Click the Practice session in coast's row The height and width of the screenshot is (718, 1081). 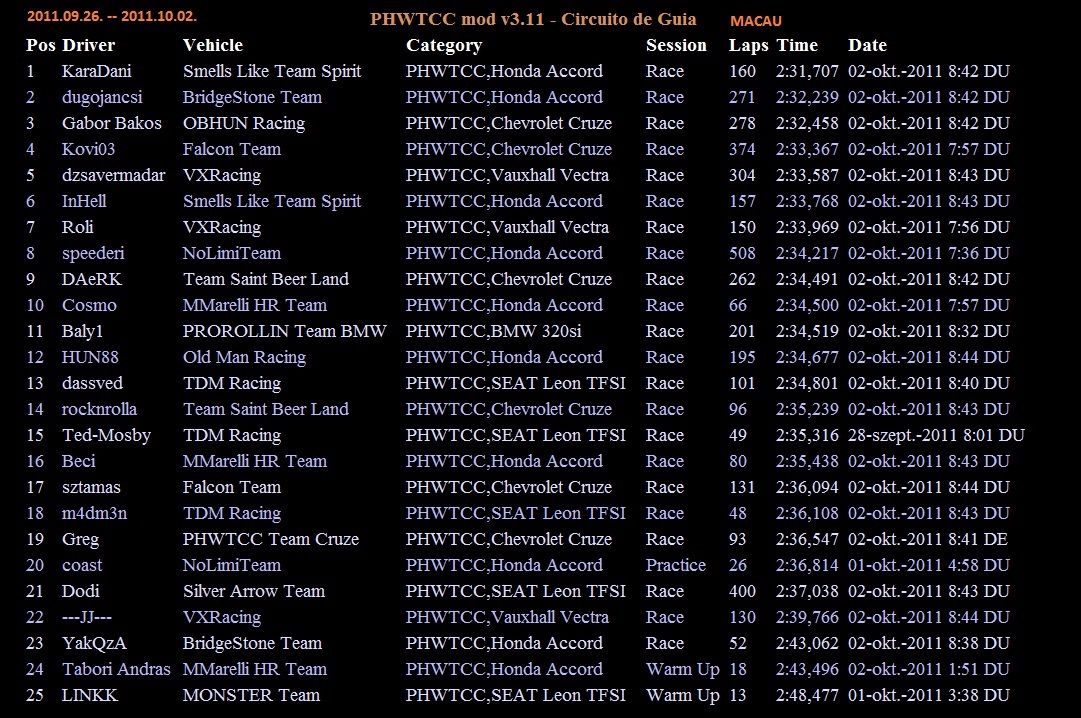676,566
